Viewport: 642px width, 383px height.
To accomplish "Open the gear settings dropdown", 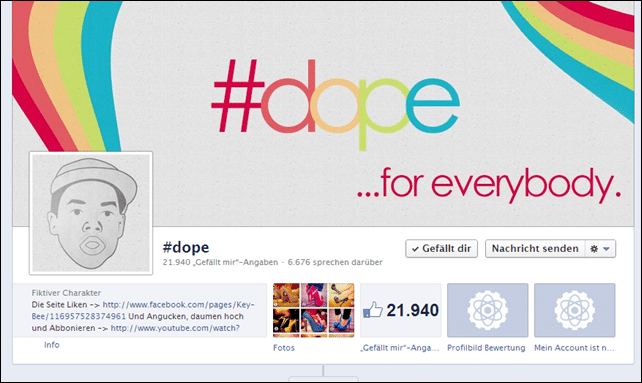I will (x=600, y=249).
